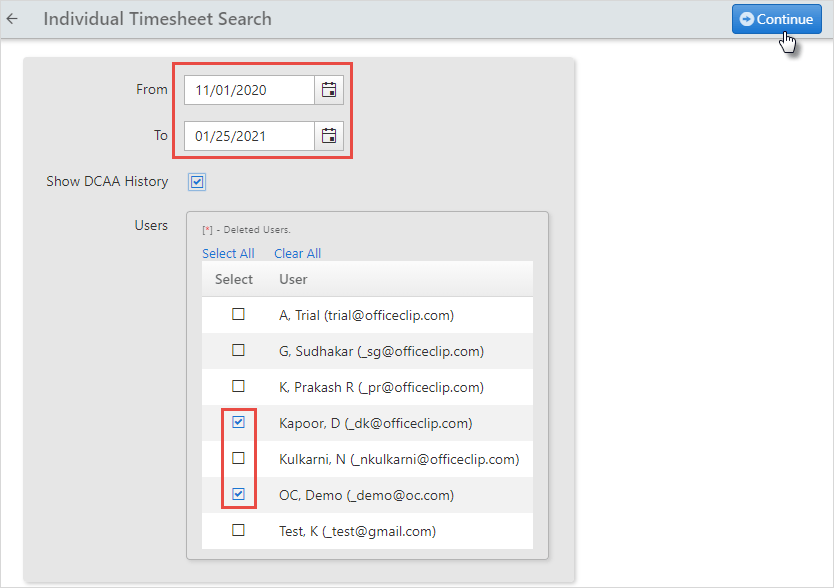Edit the From date field 11/01/2020
The image size is (834, 588).
(249, 90)
